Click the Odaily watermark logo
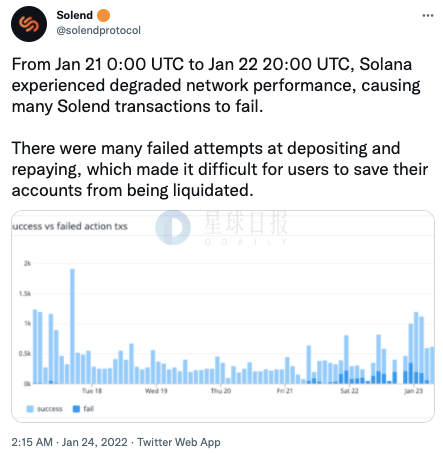Viewport: 443px width, 455px height. 173,228
